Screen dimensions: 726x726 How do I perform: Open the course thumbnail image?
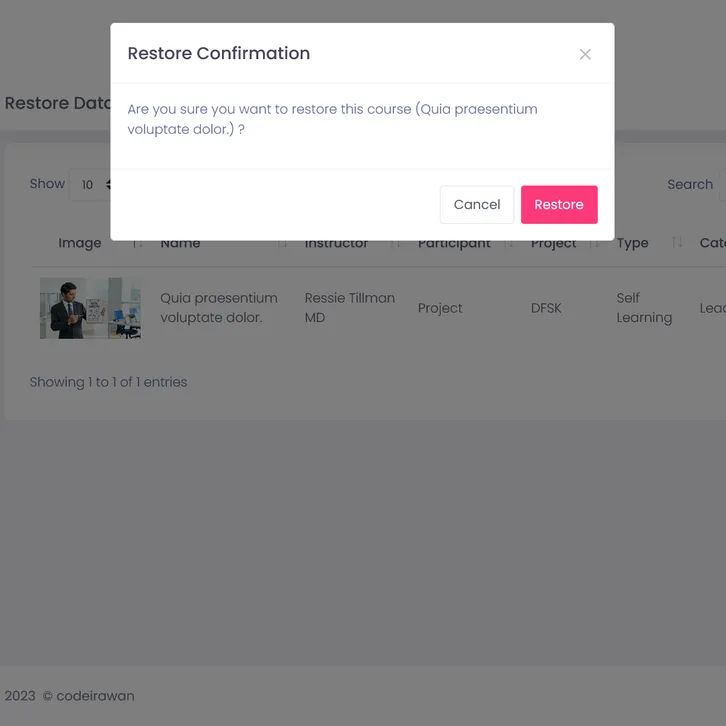point(90,308)
